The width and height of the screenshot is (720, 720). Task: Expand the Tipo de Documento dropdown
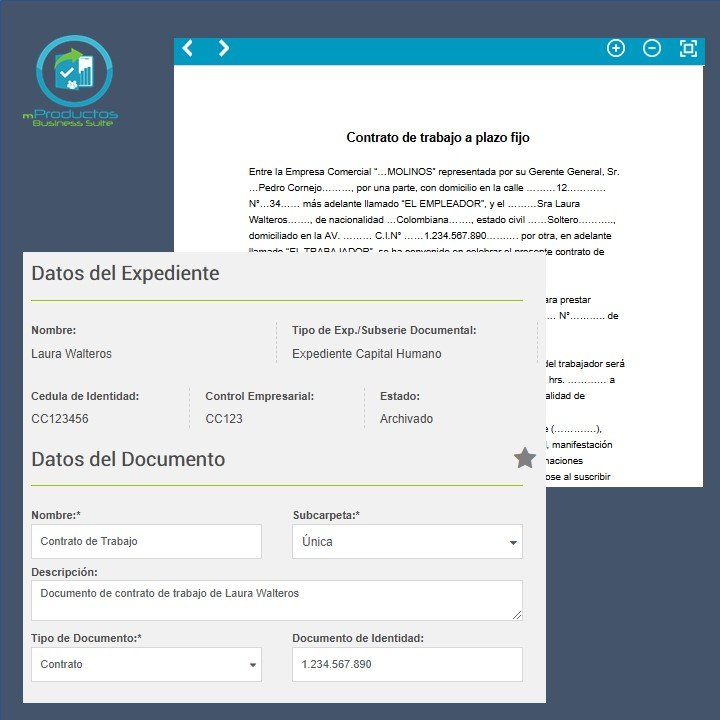[146, 664]
